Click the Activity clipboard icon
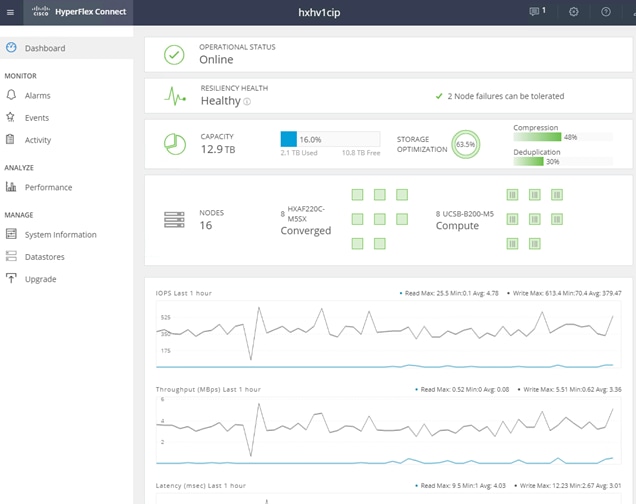The width and height of the screenshot is (636, 504). tap(10, 139)
